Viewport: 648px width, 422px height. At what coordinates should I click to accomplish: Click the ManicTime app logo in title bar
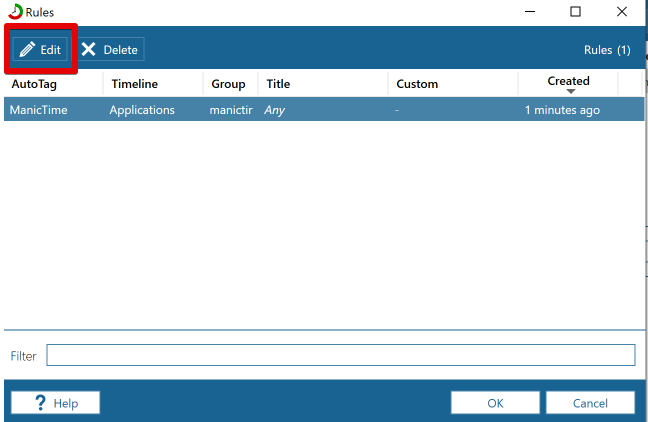click(15, 12)
